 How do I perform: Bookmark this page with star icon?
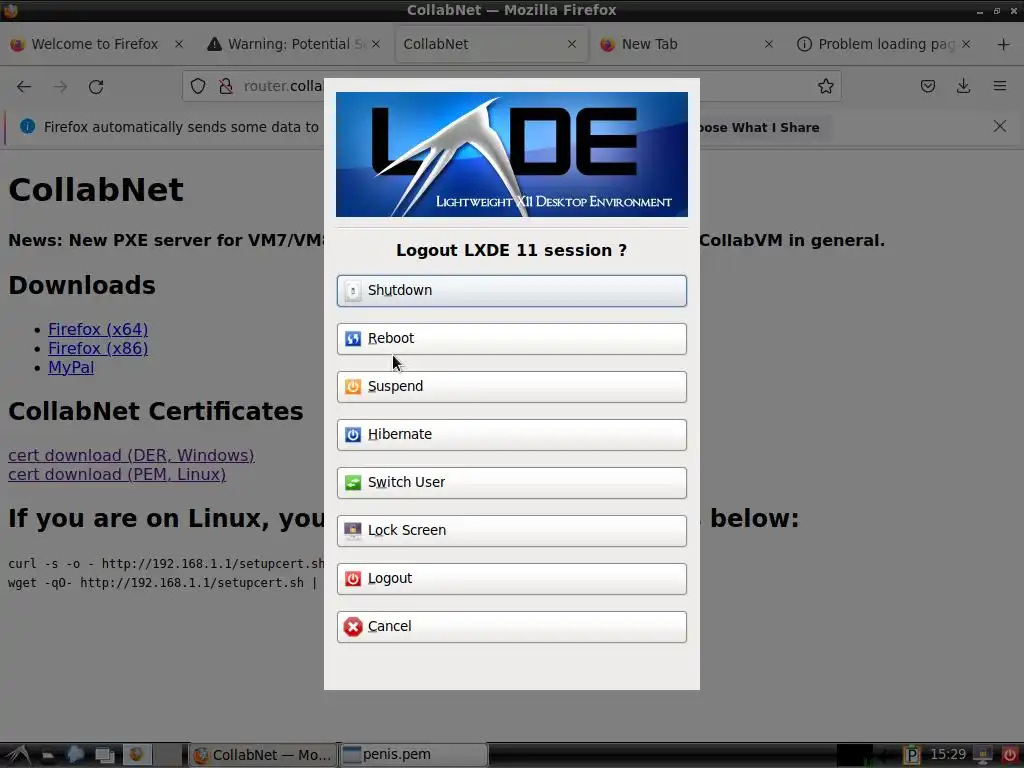[825, 86]
